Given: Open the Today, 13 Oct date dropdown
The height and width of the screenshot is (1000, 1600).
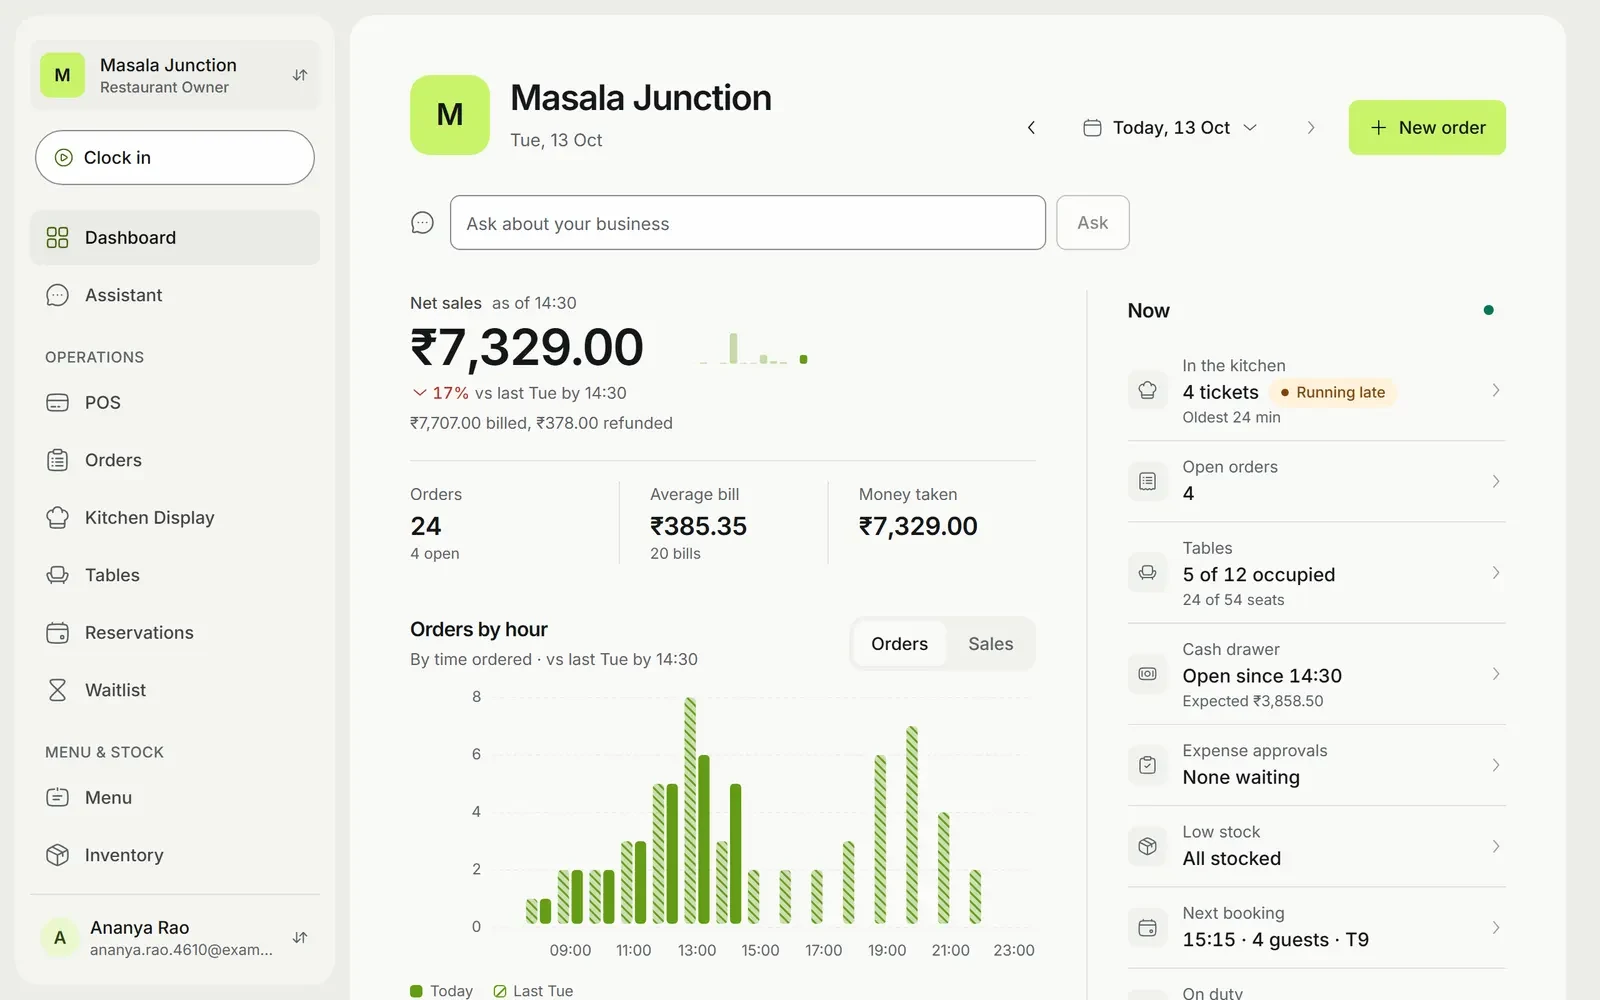Looking at the screenshot, I should pos(1170,128).
